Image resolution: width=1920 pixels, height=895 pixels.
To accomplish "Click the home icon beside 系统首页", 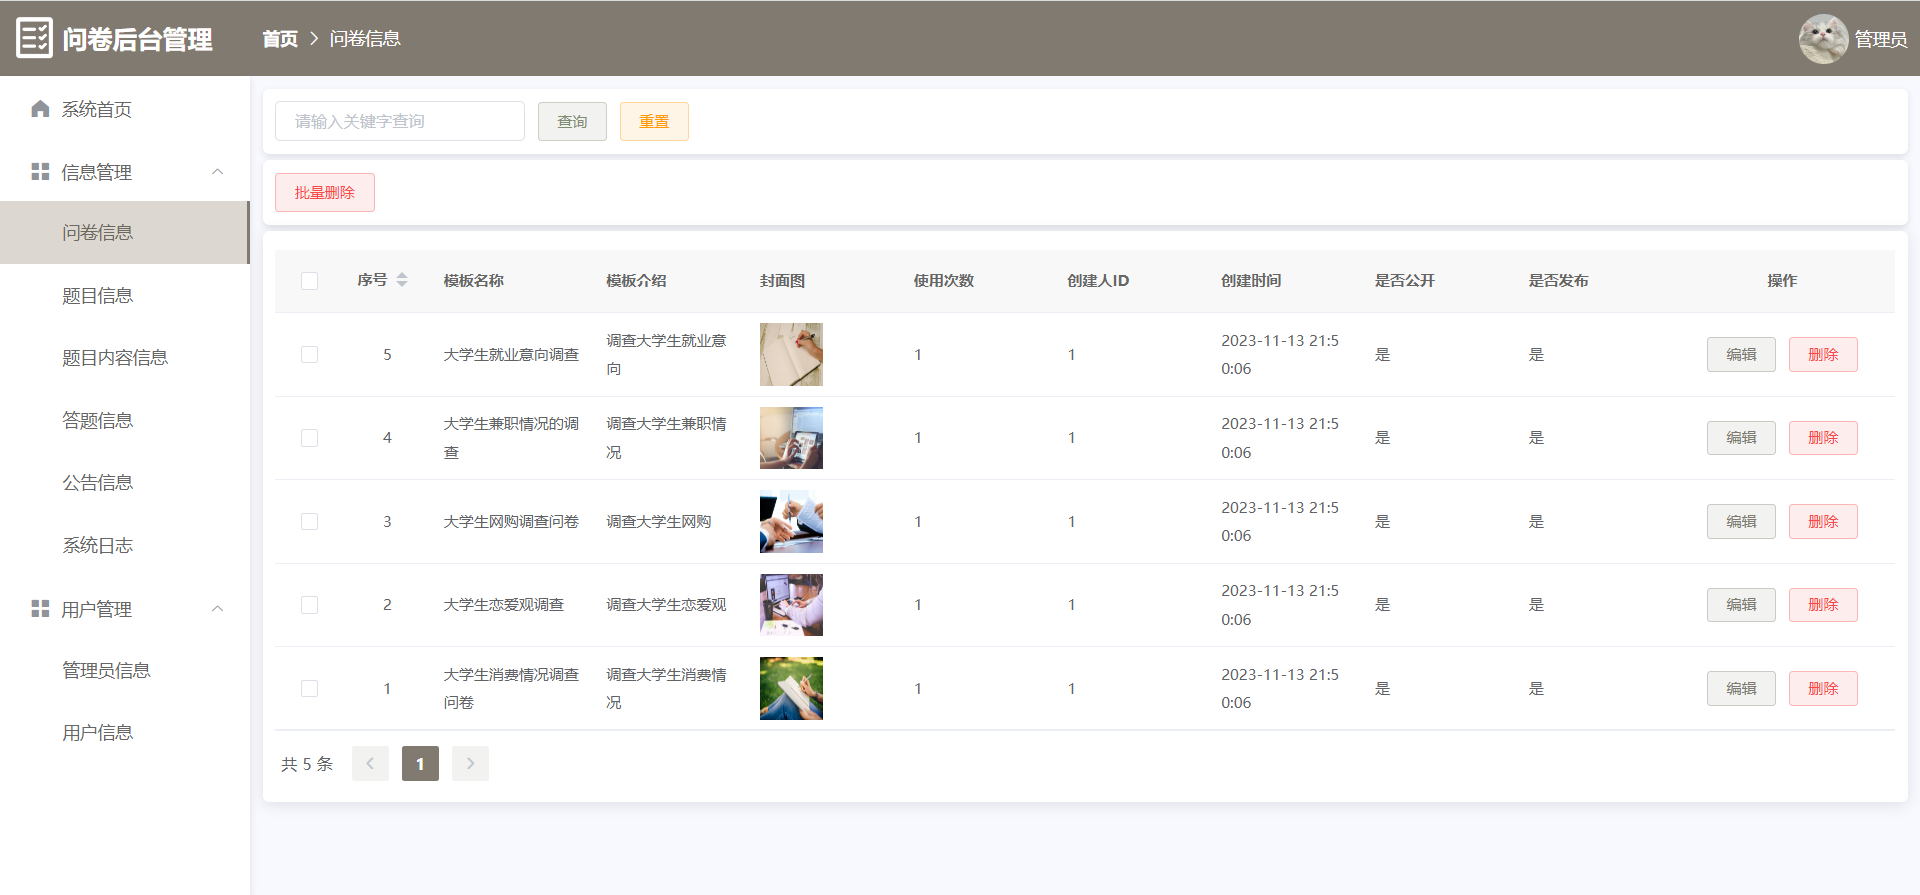I will pos(40,109).
